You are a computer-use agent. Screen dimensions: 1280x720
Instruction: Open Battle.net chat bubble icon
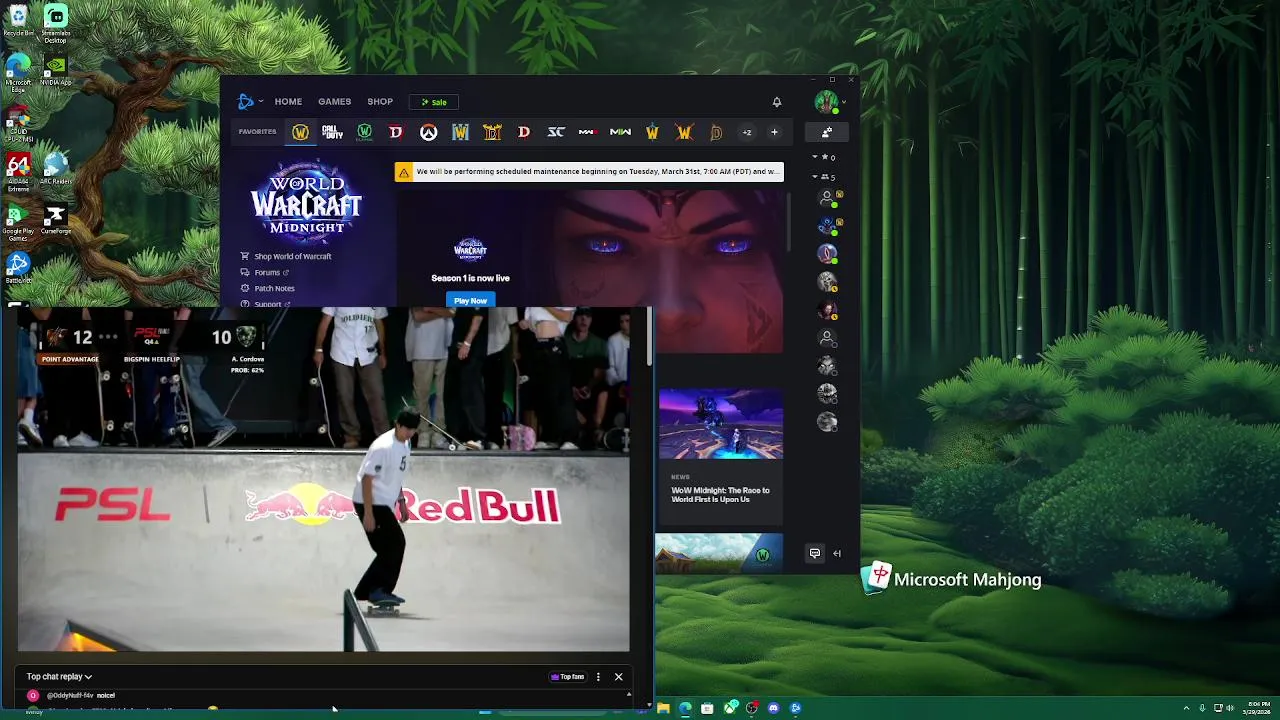(x=815, y=553)
